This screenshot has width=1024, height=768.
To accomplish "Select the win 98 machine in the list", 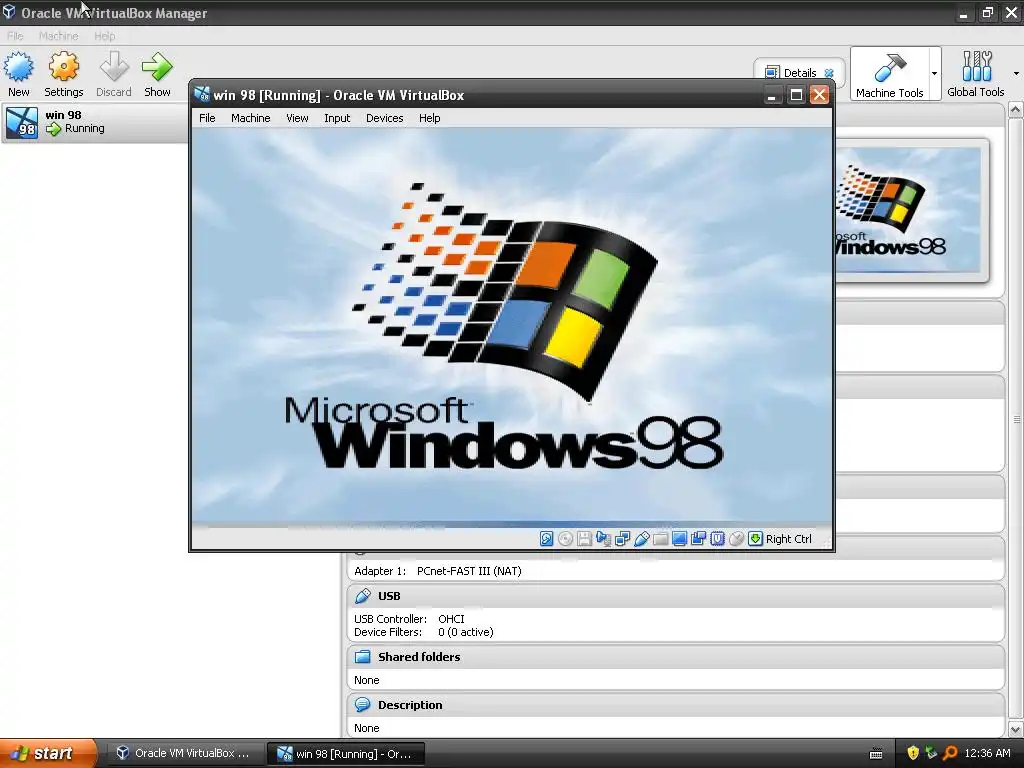I will click(95, 122).
